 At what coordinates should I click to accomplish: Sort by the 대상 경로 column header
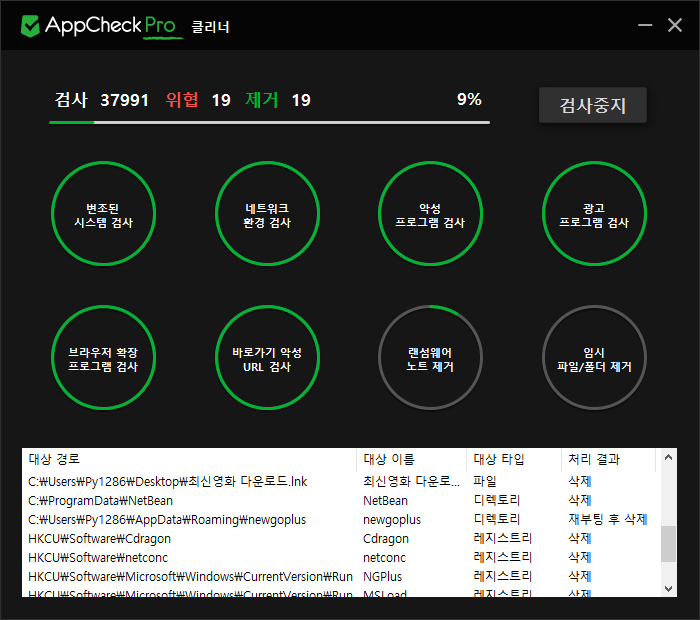coord(189,459)
